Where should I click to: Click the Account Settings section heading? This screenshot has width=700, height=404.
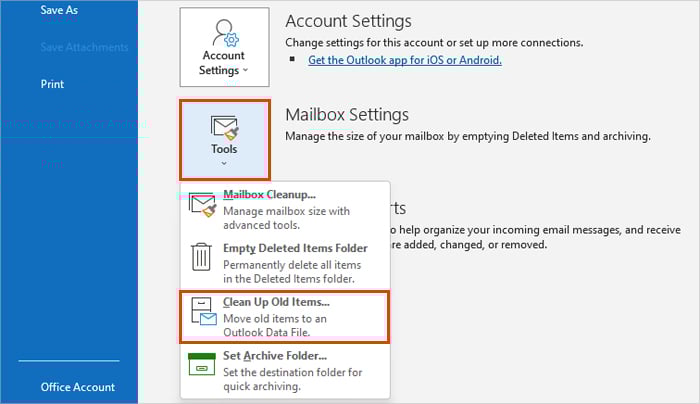tap(348, 21)
